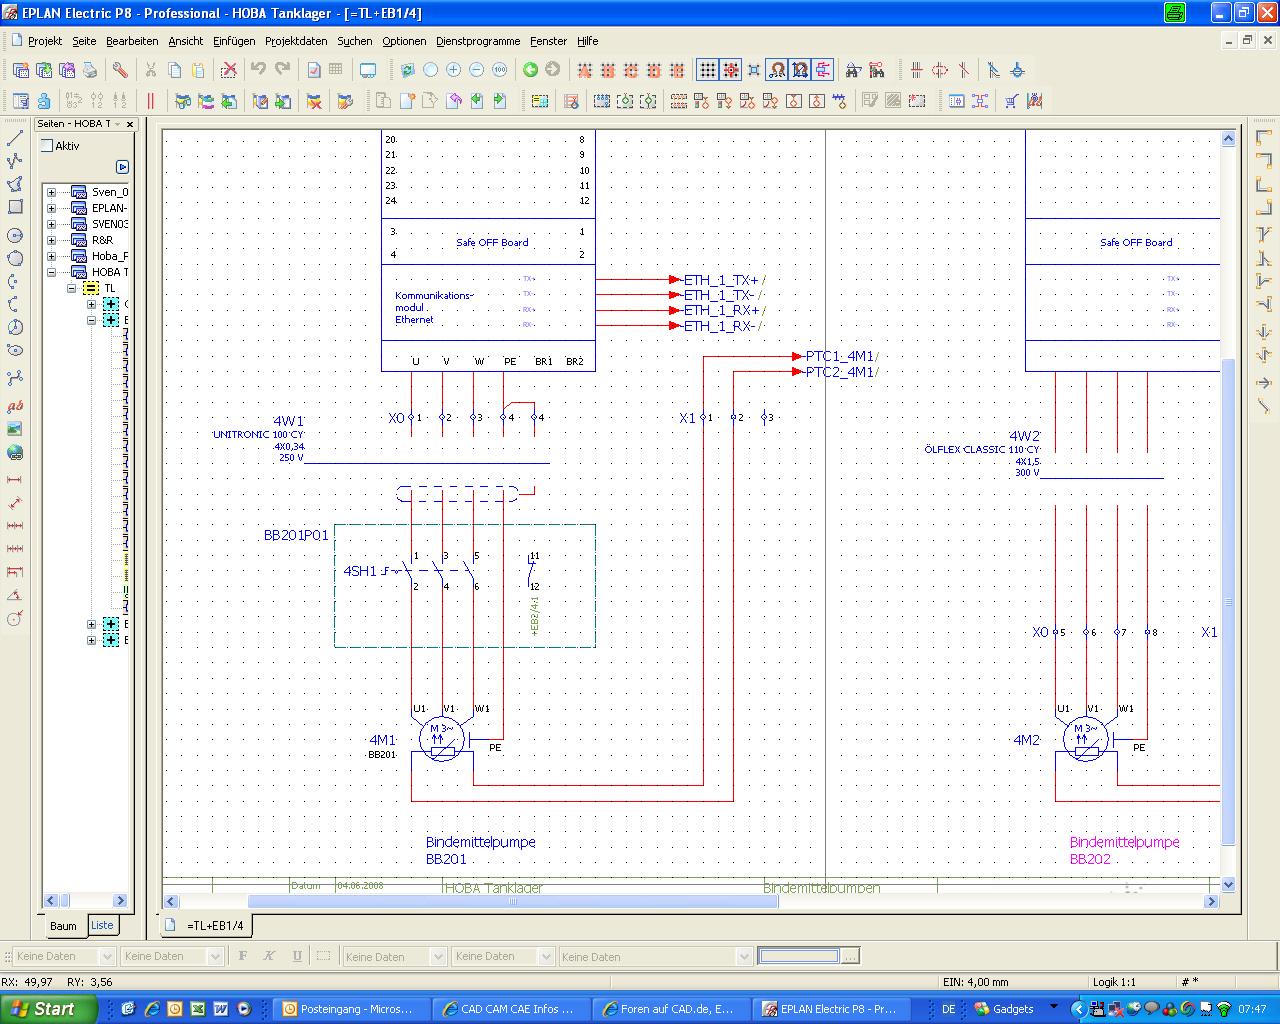Viewport: 1280px width, 1024px height.
Task: Click the green back navigation arrow
Action: point(530,70)
